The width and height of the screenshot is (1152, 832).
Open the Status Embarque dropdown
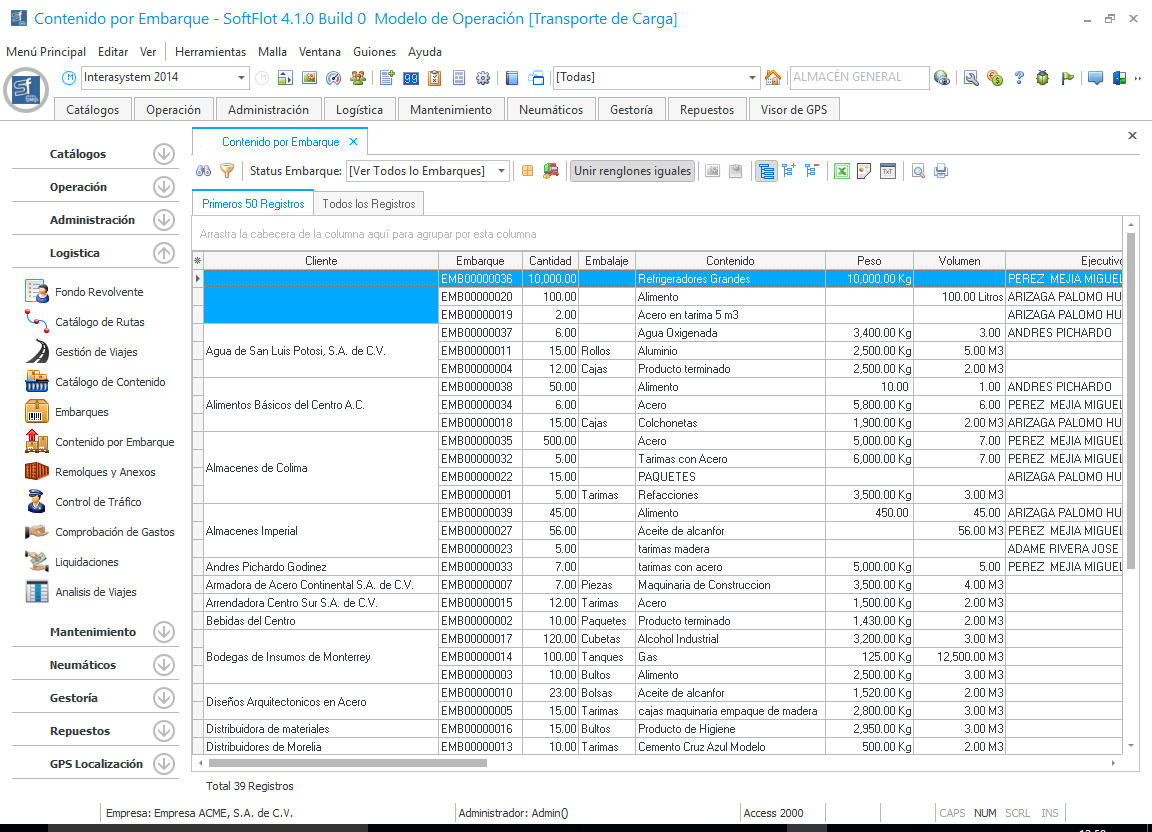coord(502,171)
